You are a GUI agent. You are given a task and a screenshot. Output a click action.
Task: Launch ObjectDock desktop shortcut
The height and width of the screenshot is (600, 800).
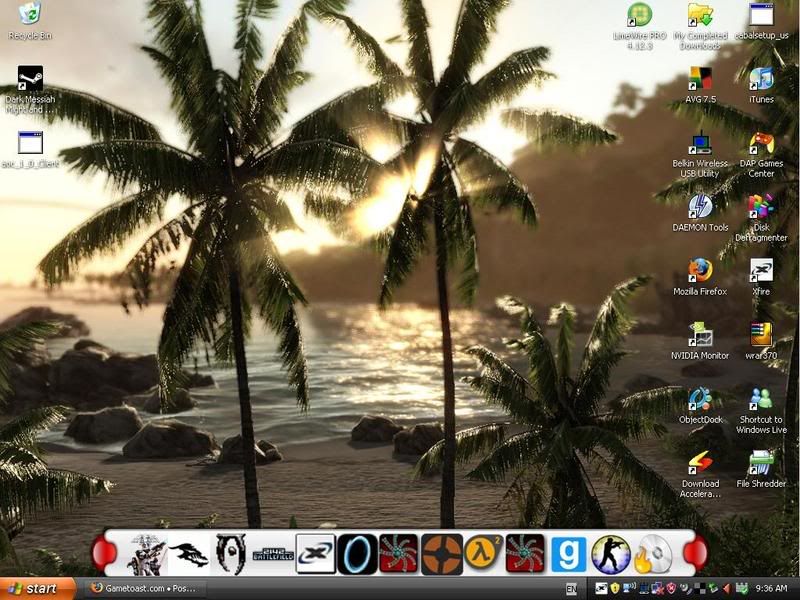[x=700, y=406]
